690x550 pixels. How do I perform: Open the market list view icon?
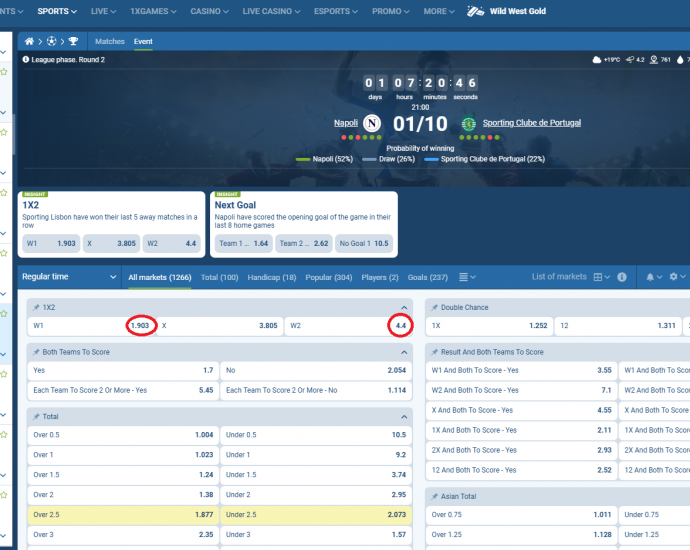[467, 277]
